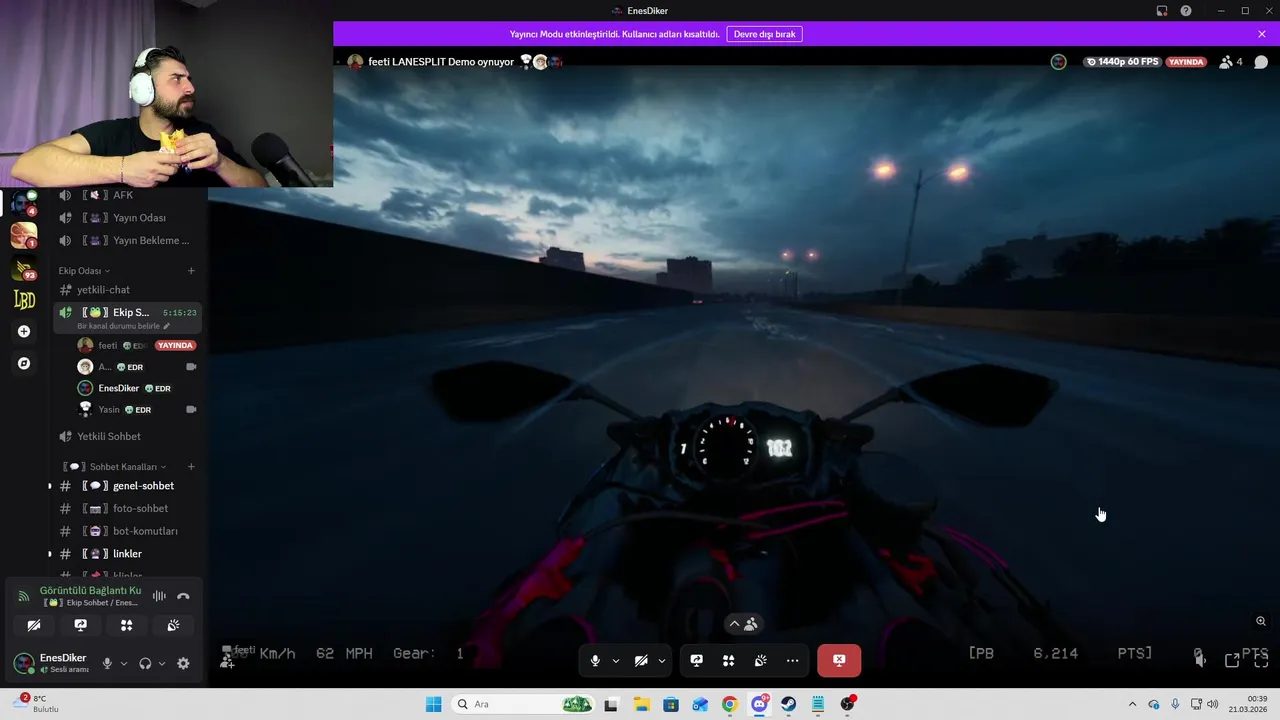Open the help icon in the title bar

(1186, 11)
